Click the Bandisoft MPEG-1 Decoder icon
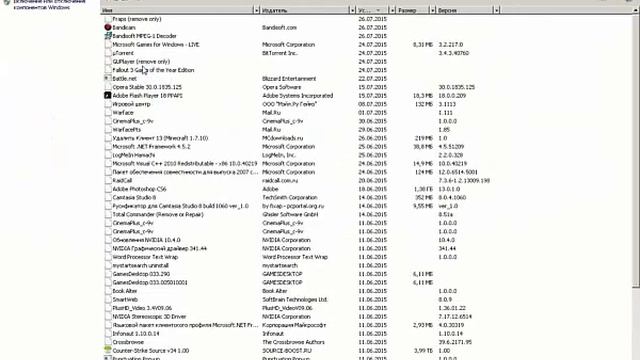Screen dimensions: 640x360 point(108,36)
